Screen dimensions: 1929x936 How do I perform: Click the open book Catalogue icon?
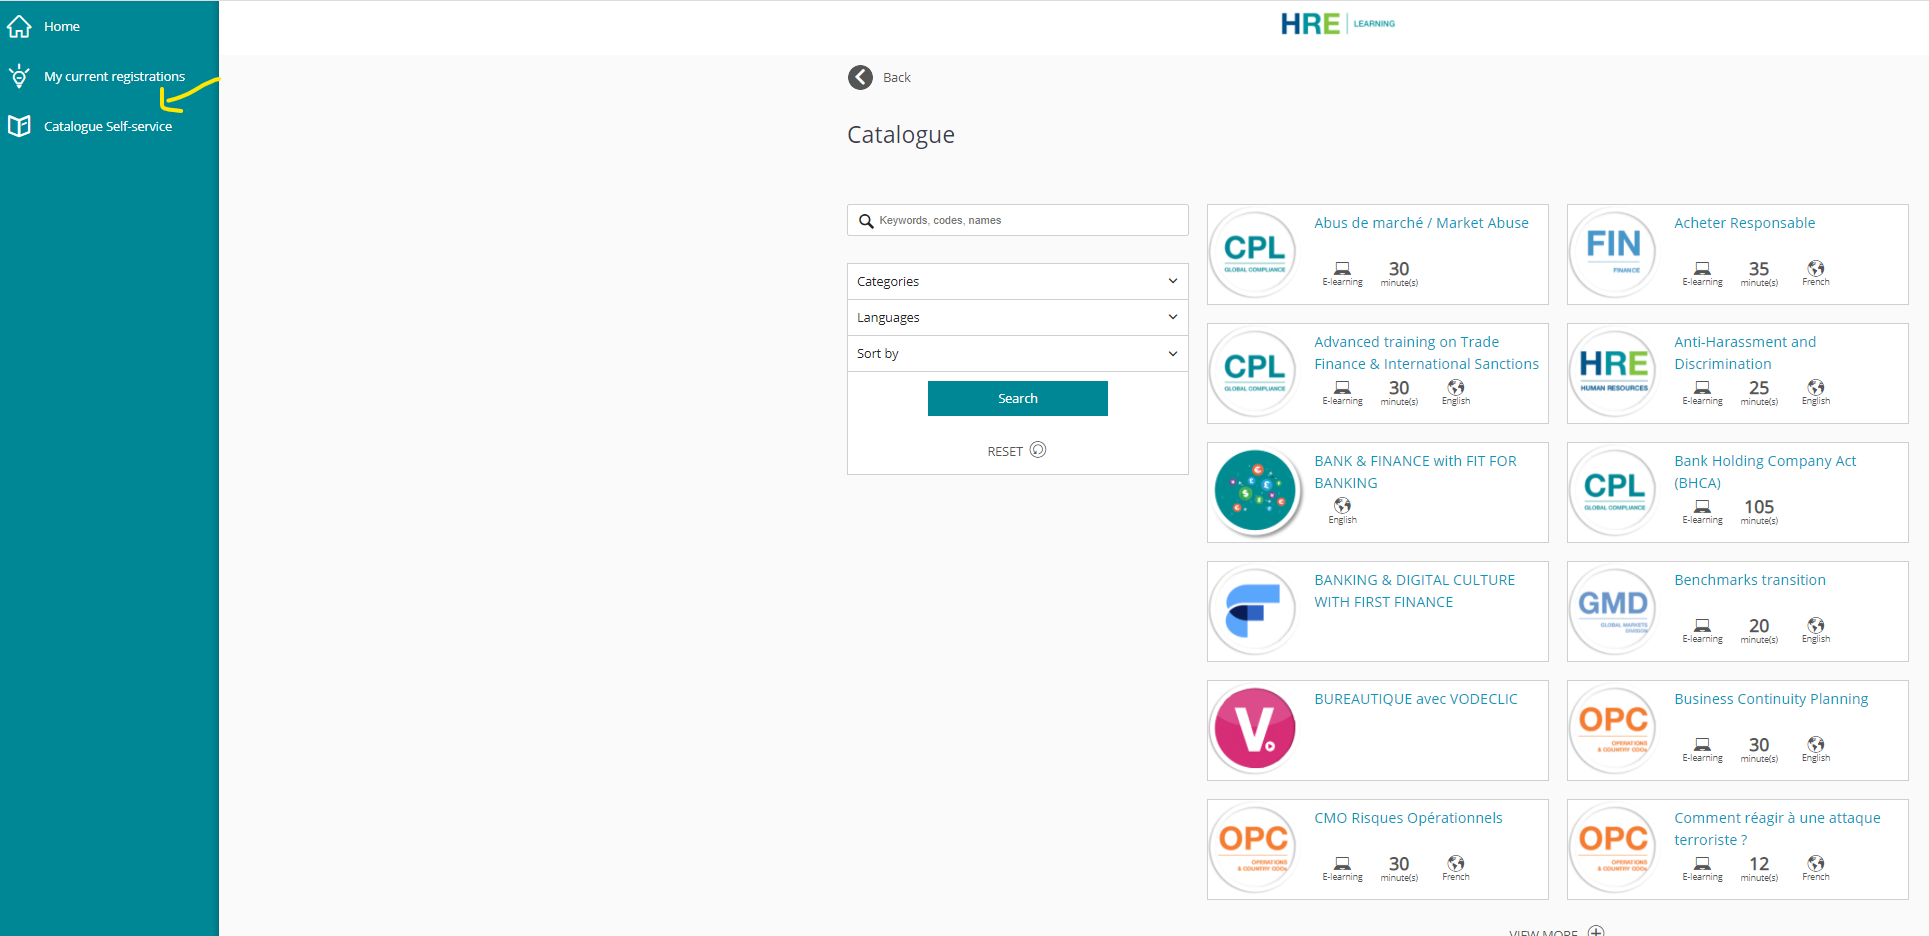pos(19,126)
